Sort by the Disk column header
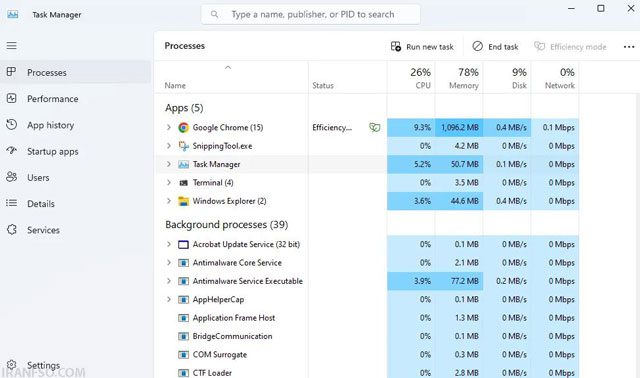The width and height of the screenshot is (640, 378). point(507,78)
